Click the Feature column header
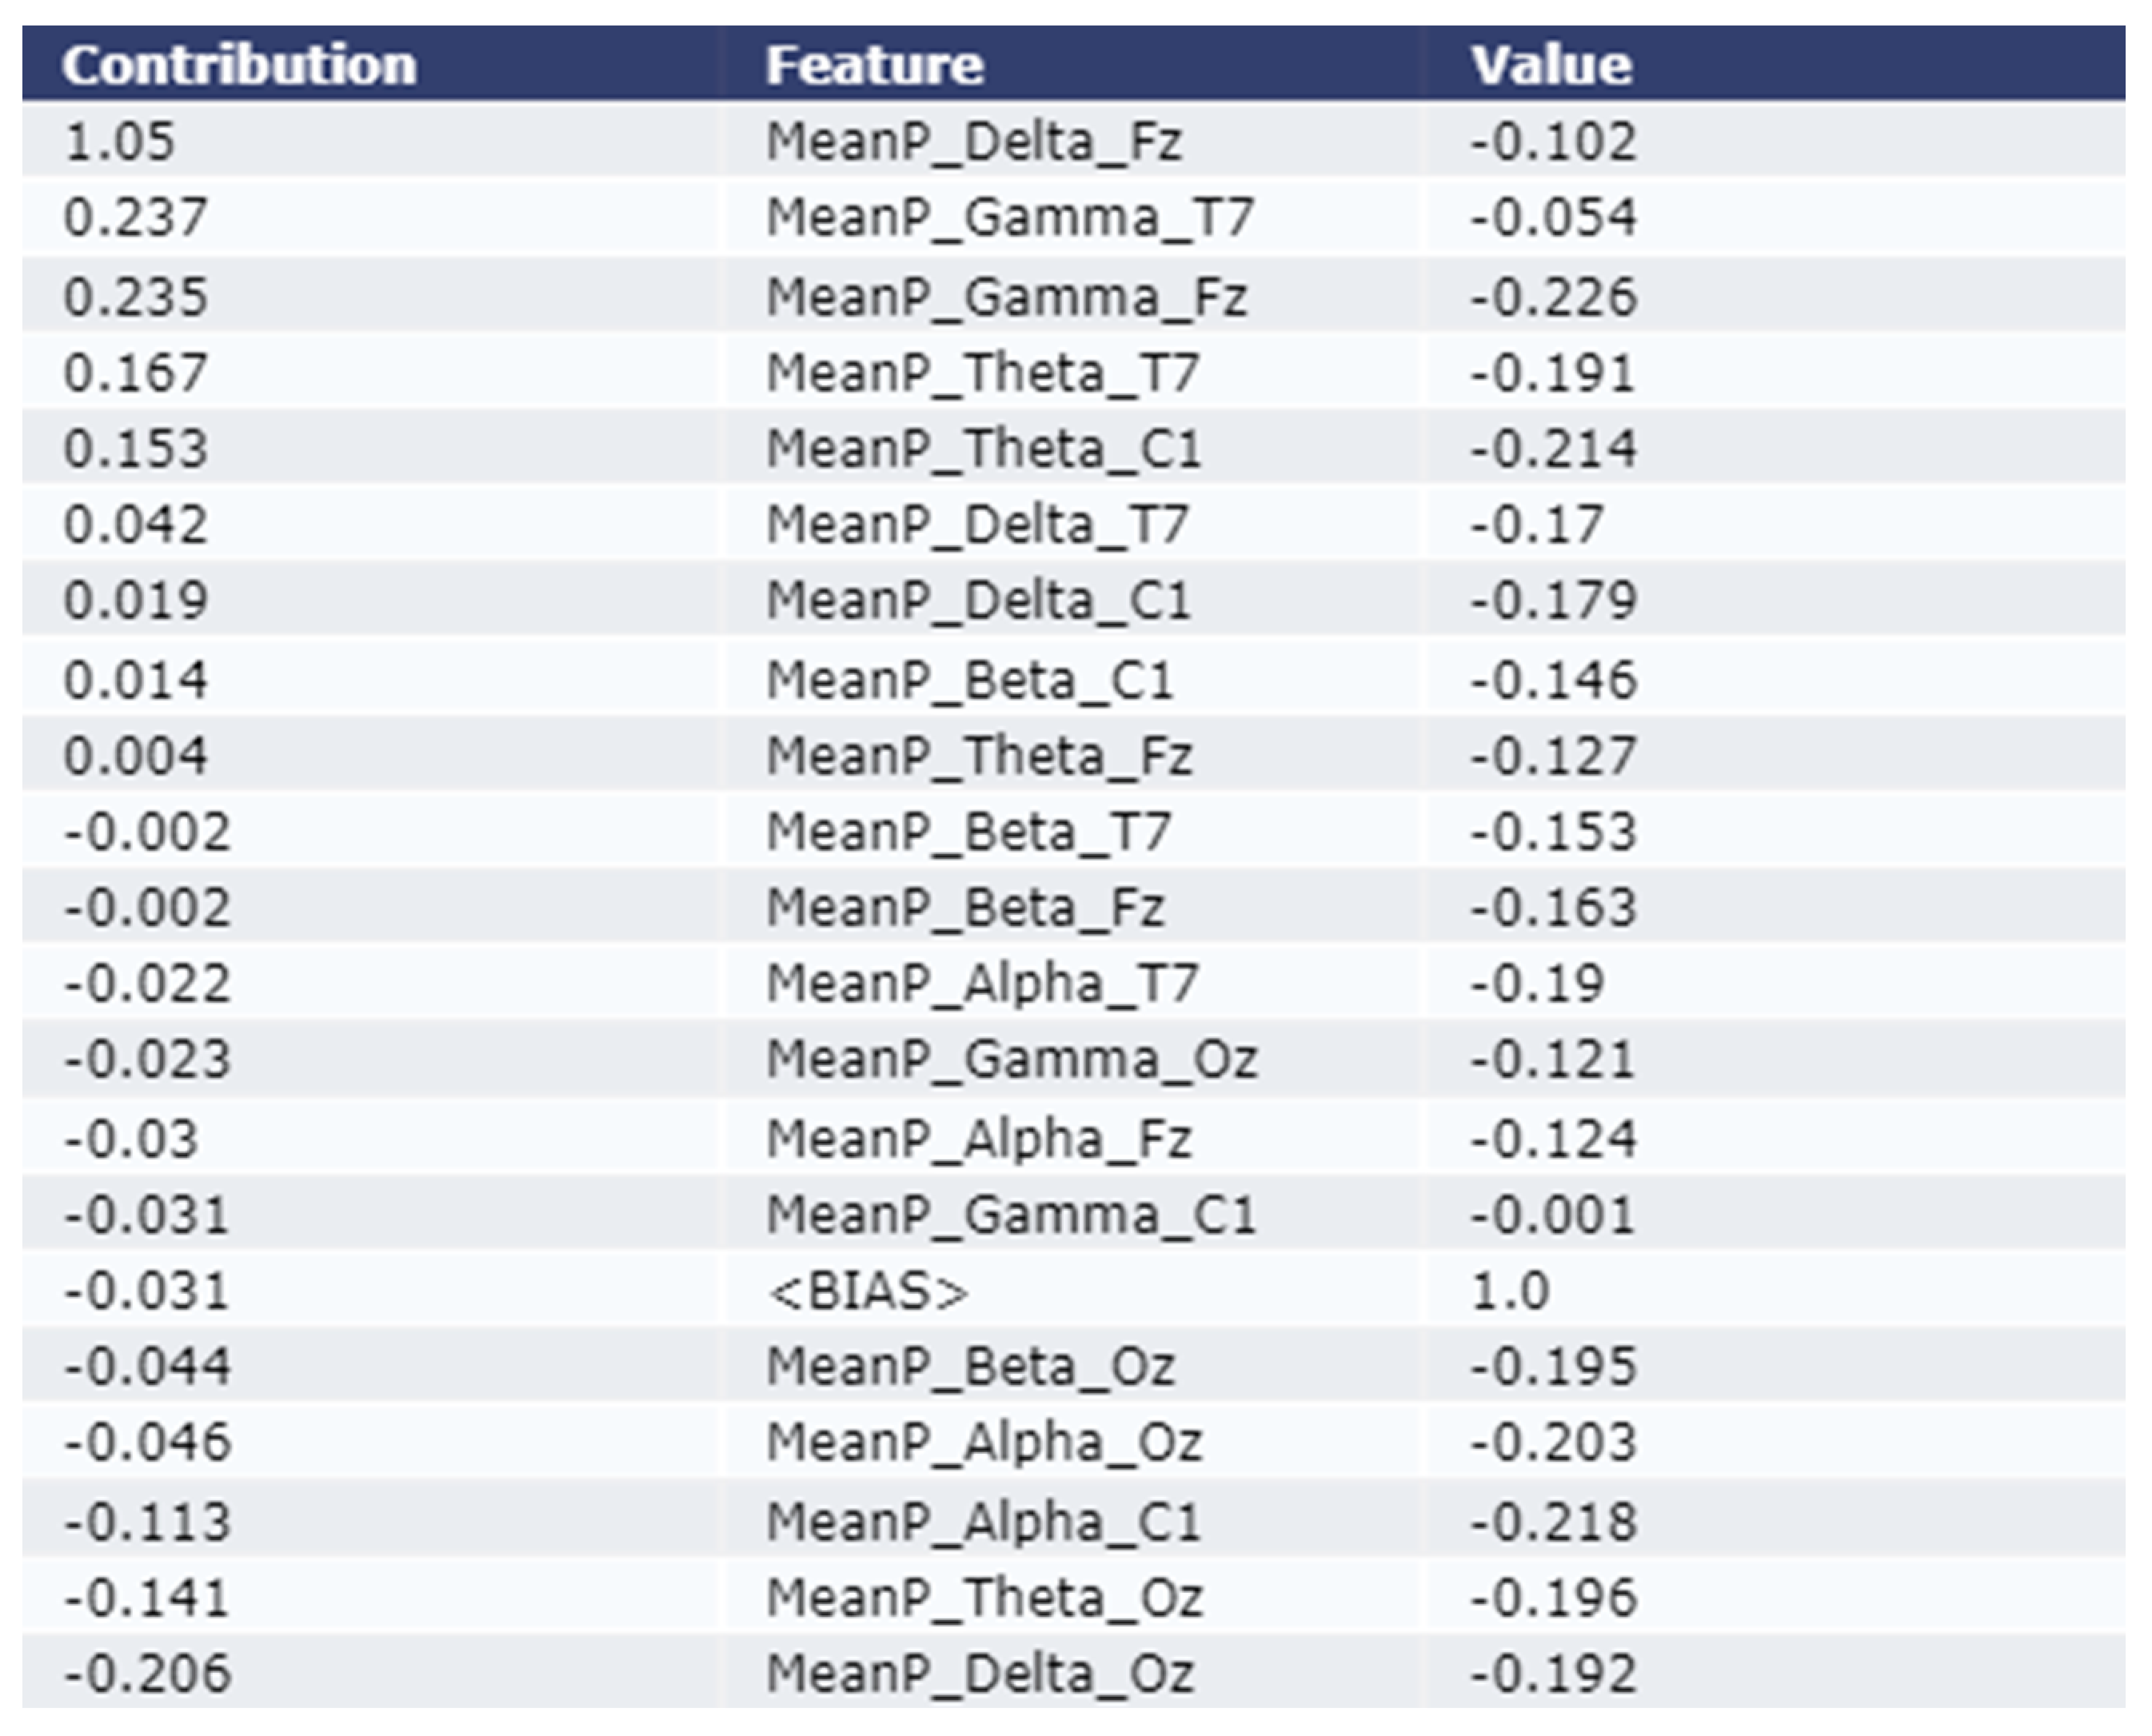2152x1736 pixels. click(875, 65)
